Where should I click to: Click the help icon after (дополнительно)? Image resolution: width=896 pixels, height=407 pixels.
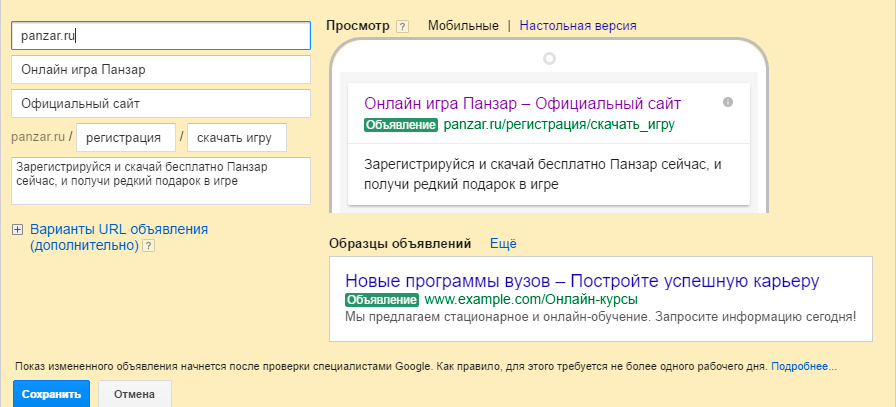click(149, 246)
